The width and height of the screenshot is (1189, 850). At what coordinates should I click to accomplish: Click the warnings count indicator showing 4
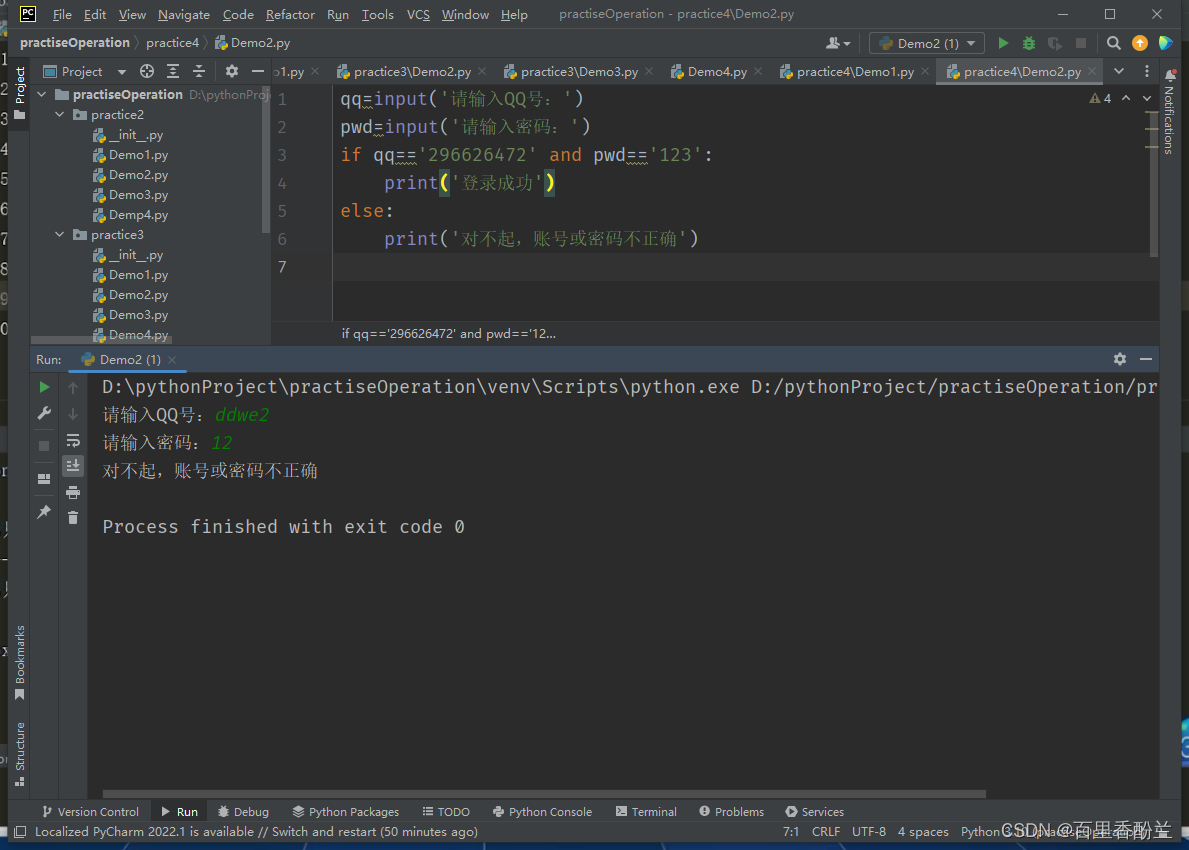point(1100,99)
